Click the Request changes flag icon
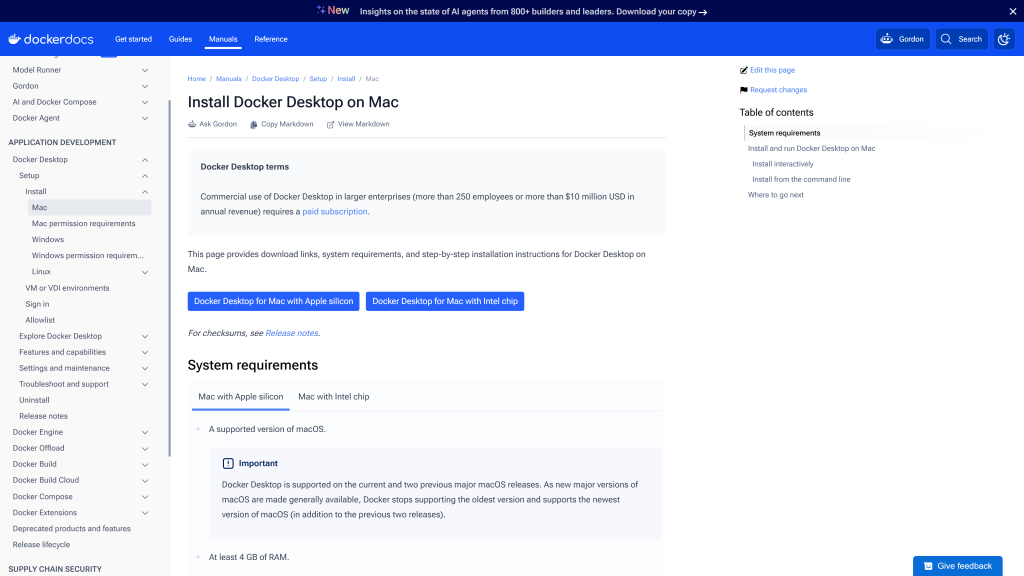1024x576 pixels. (743, 90)
